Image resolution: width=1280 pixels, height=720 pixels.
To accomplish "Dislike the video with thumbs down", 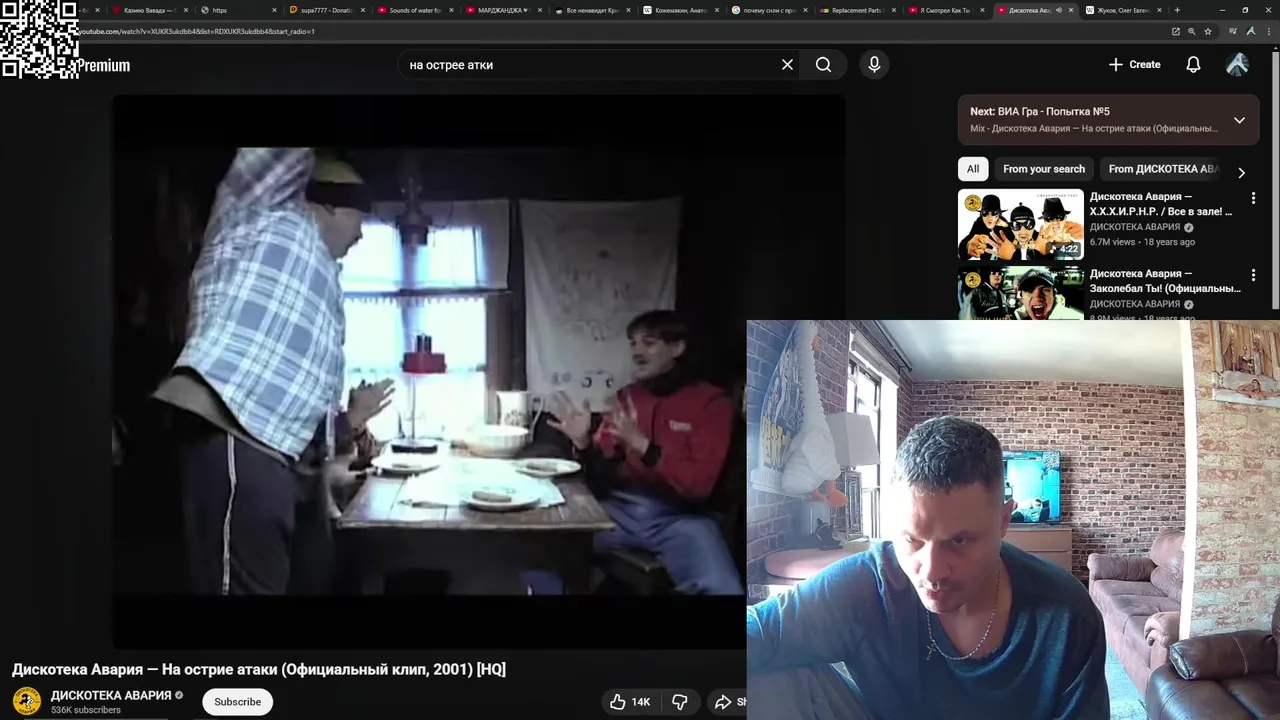I will click(679, 702).
